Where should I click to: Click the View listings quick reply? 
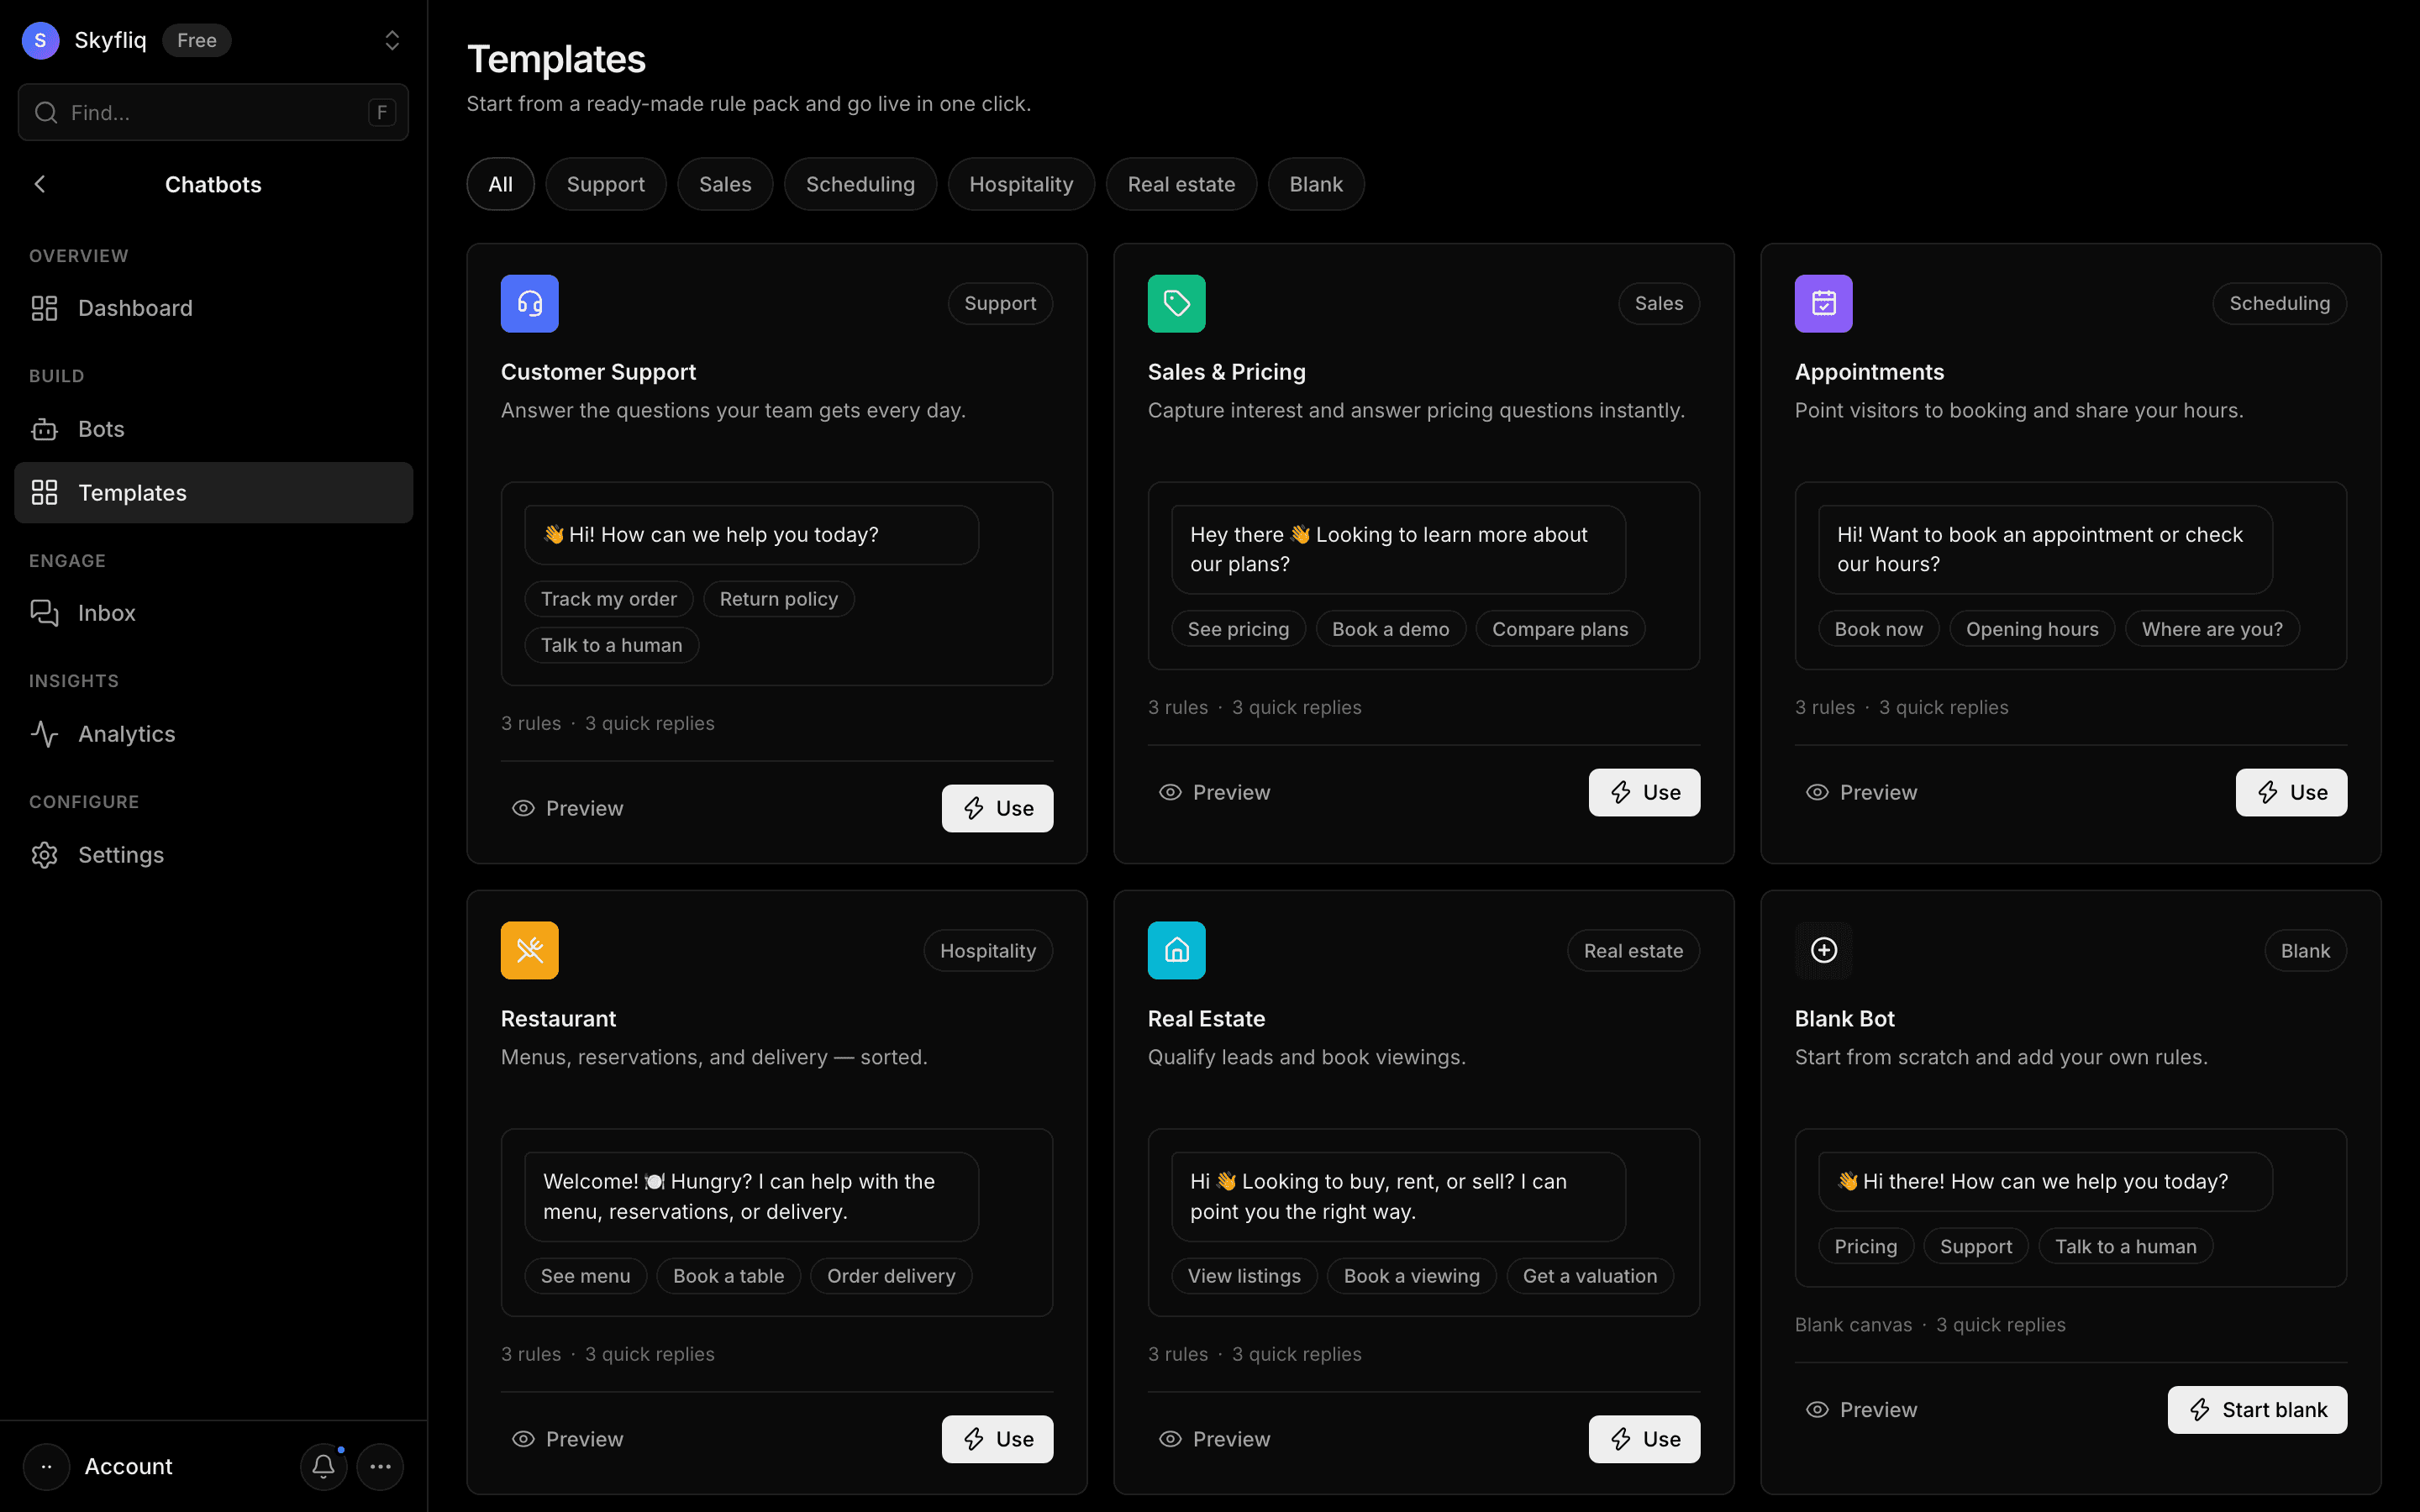[1244, 1276]
